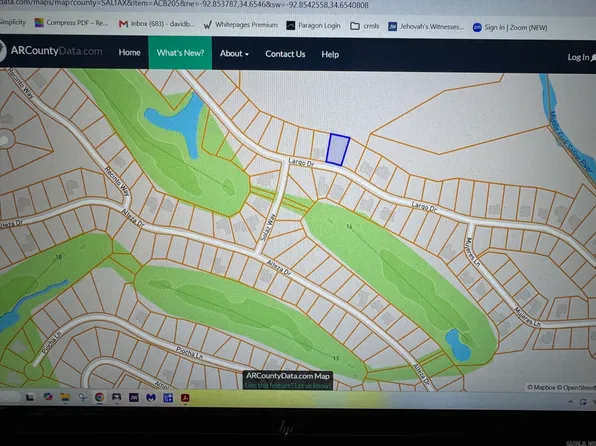
Task: Open Task View in the taskbar
Action: point(30,397)
